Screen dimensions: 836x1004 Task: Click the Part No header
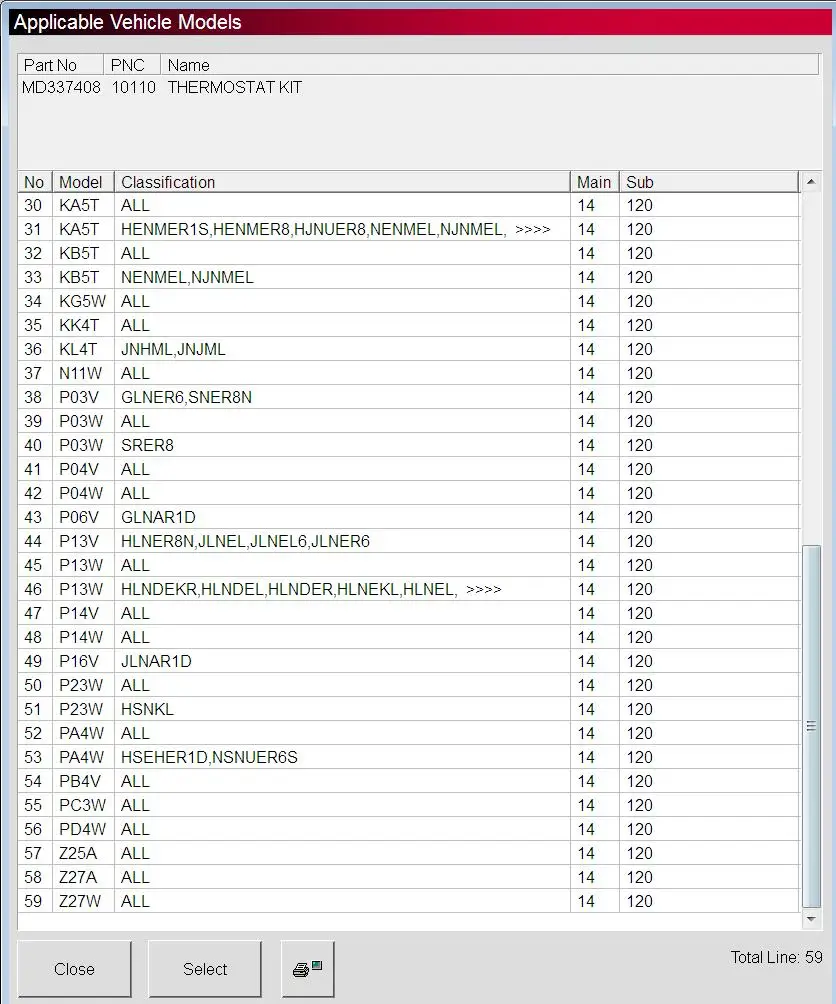click(61, 65)
